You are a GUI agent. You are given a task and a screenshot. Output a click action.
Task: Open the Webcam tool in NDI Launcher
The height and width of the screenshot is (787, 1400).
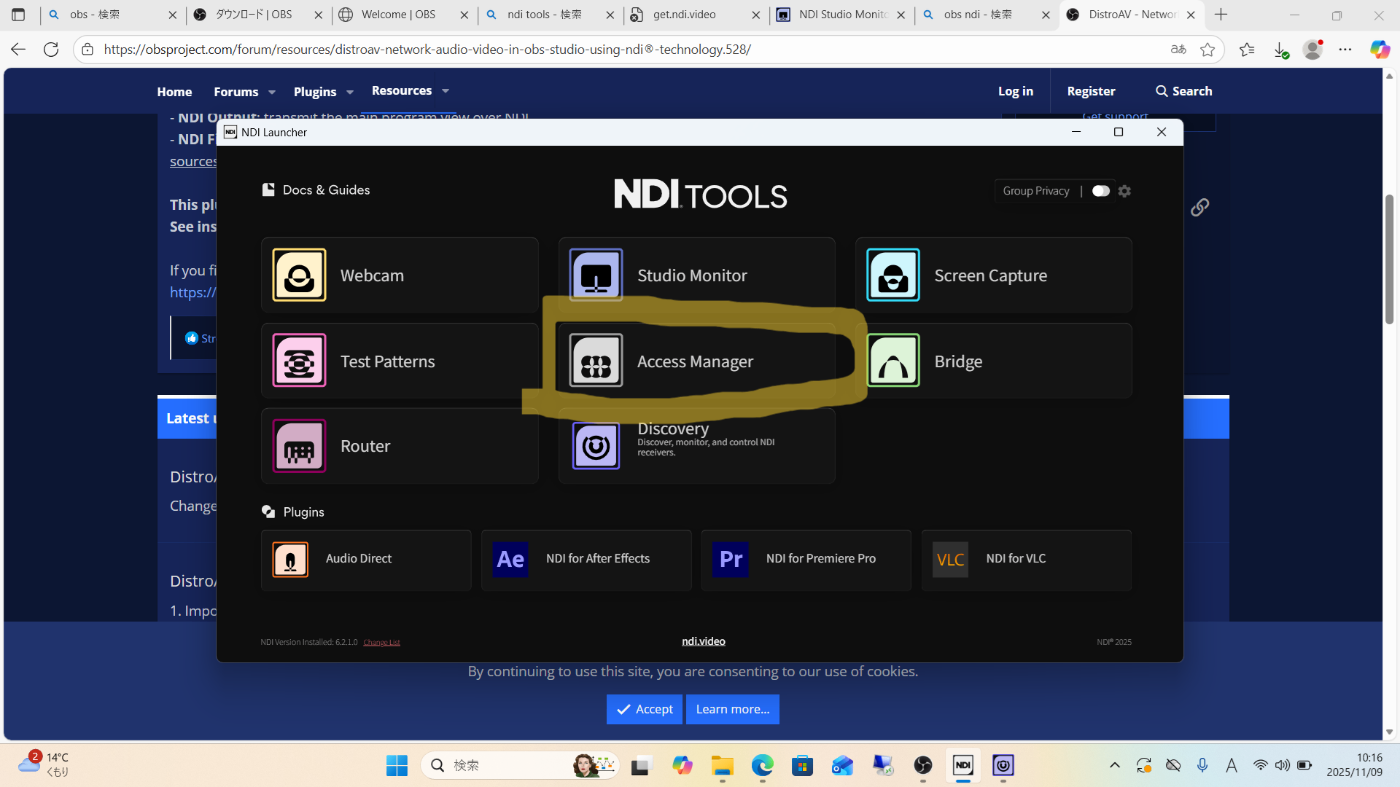click(400, 275)
